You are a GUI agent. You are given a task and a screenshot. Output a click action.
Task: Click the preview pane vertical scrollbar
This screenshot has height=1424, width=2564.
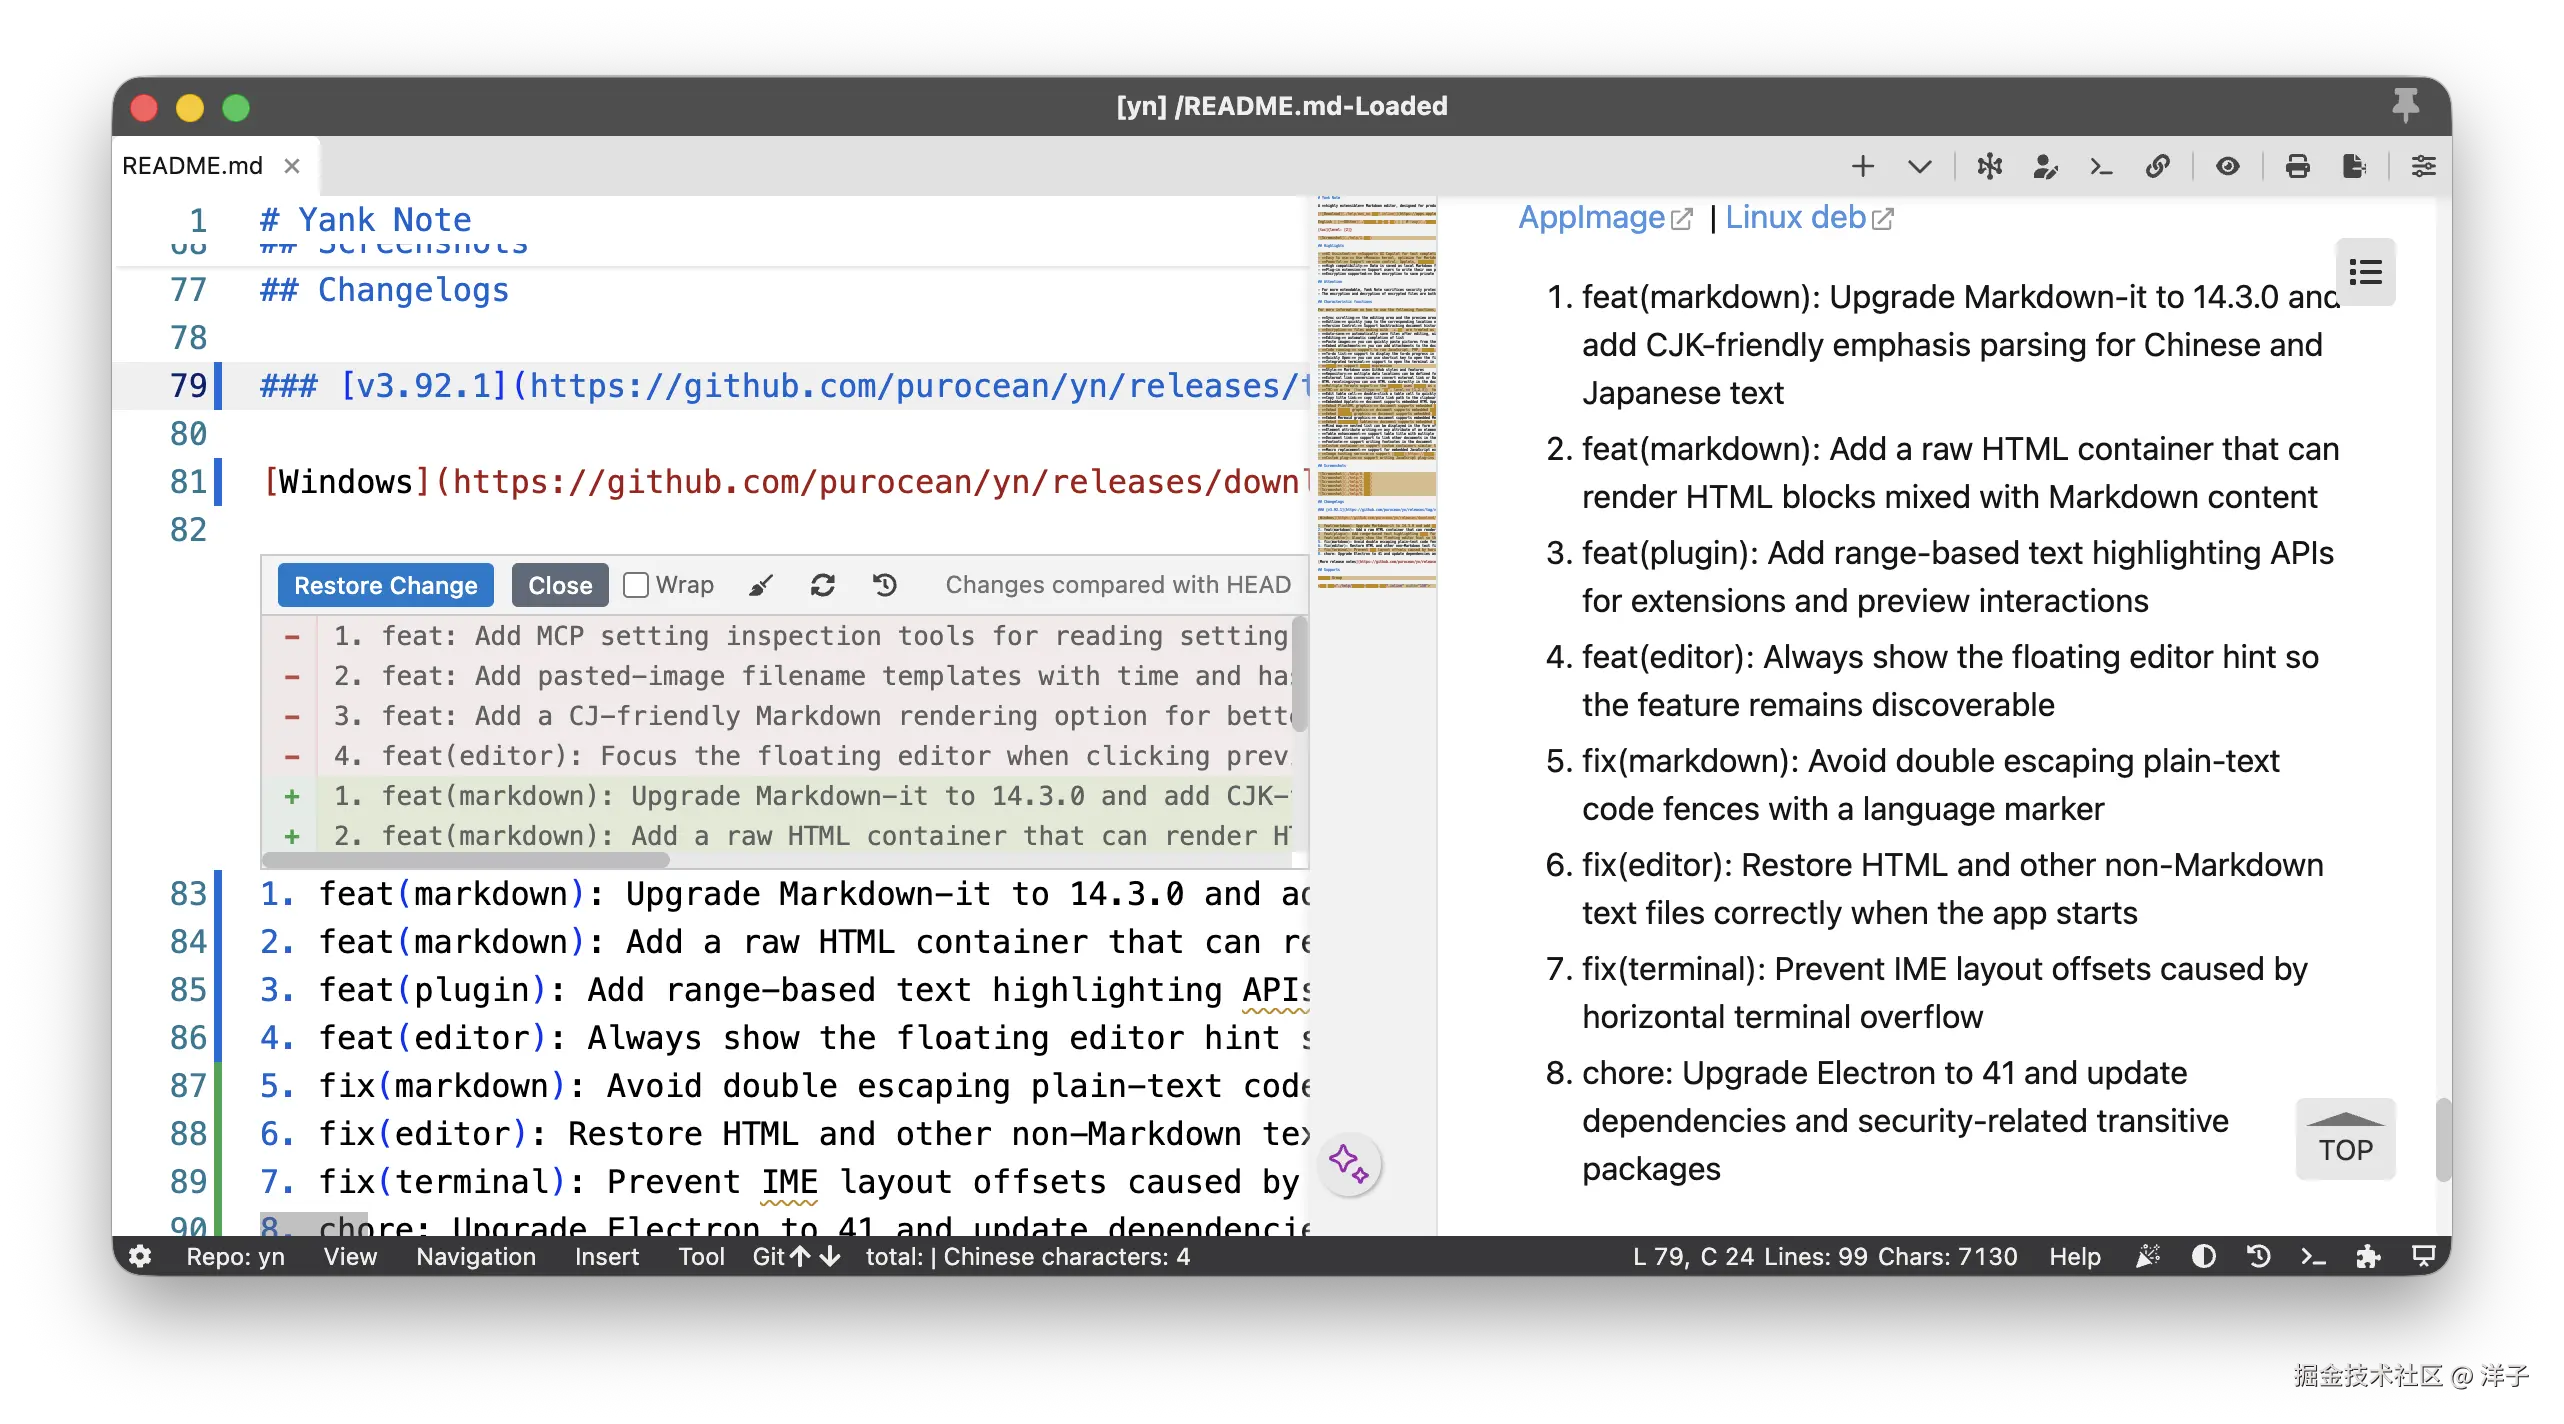[x=2443, y=1140]
